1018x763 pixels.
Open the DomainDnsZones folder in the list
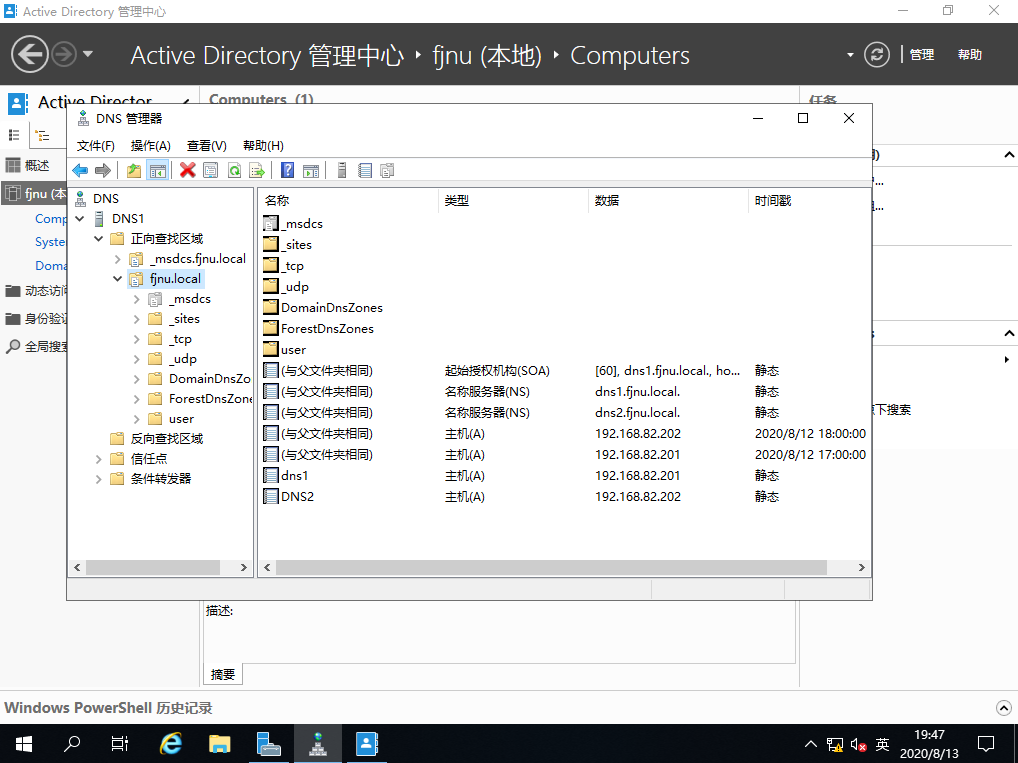332,308
